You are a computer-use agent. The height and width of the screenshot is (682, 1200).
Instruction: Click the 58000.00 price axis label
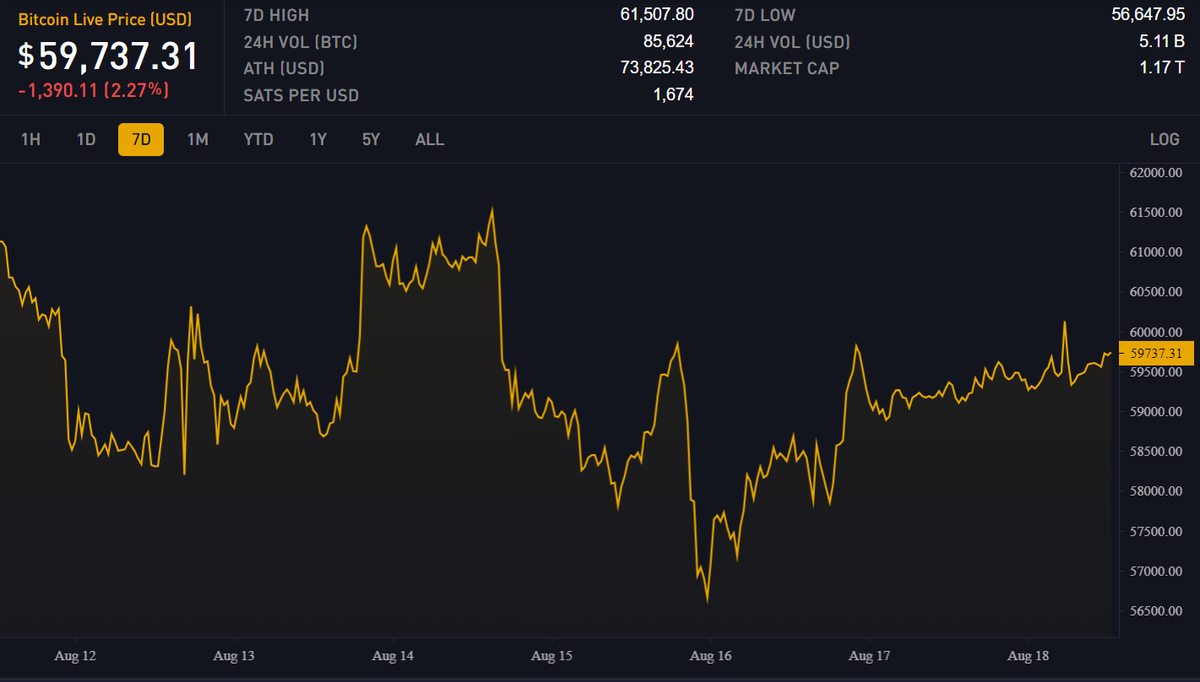[x=1156, y=492]
